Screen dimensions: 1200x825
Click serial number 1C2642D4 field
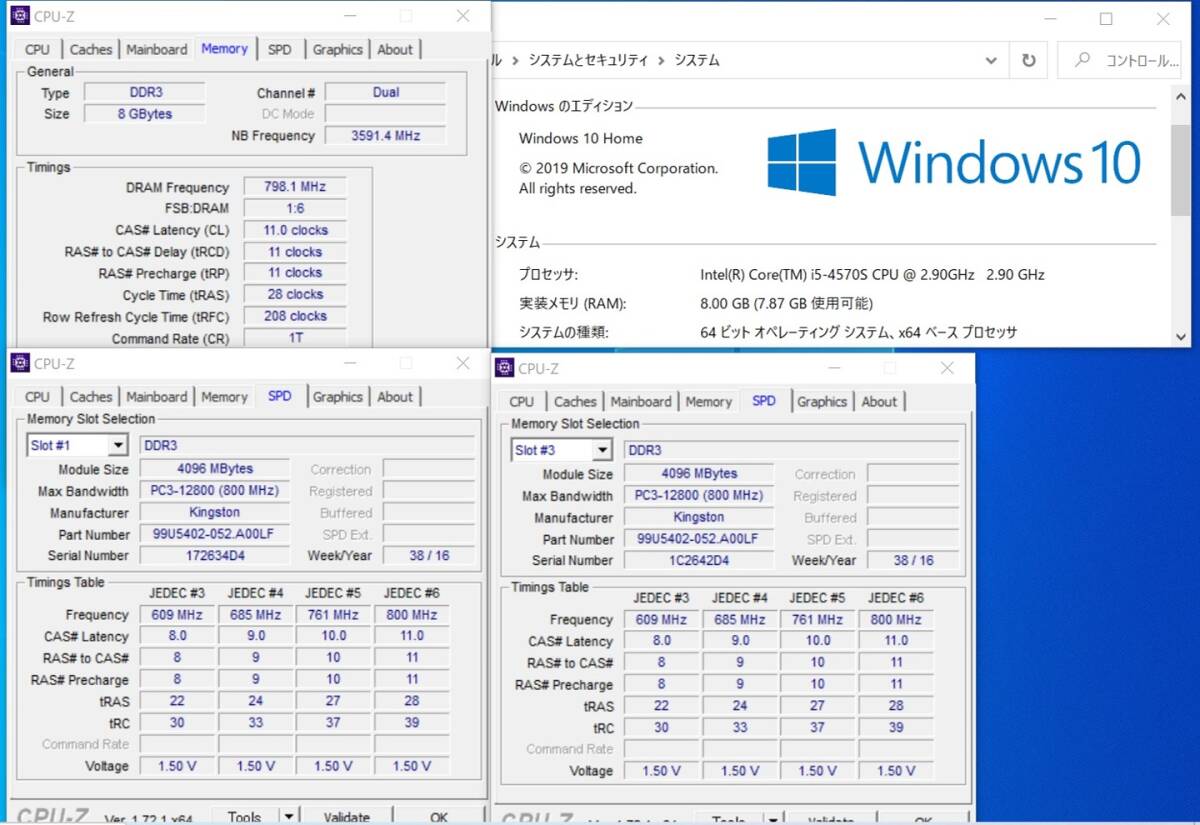coord(698,560)
